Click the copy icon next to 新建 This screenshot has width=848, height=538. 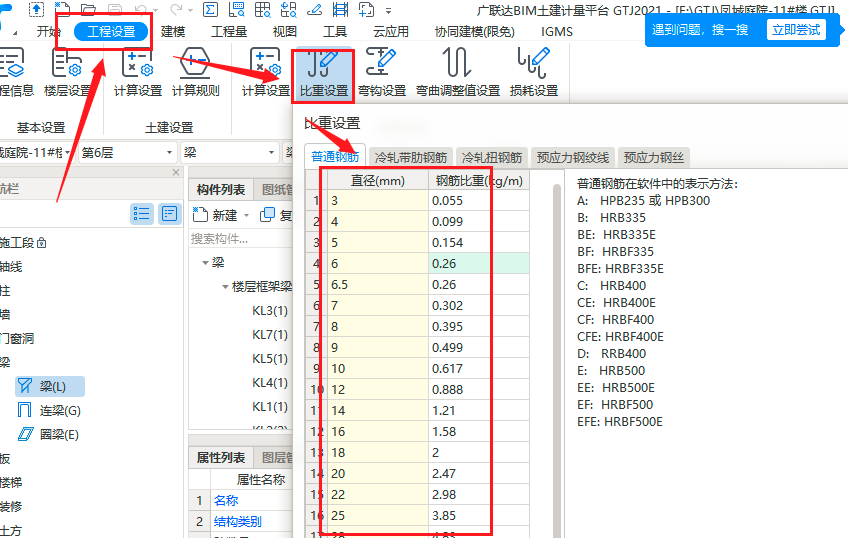[x=267, y=215]
